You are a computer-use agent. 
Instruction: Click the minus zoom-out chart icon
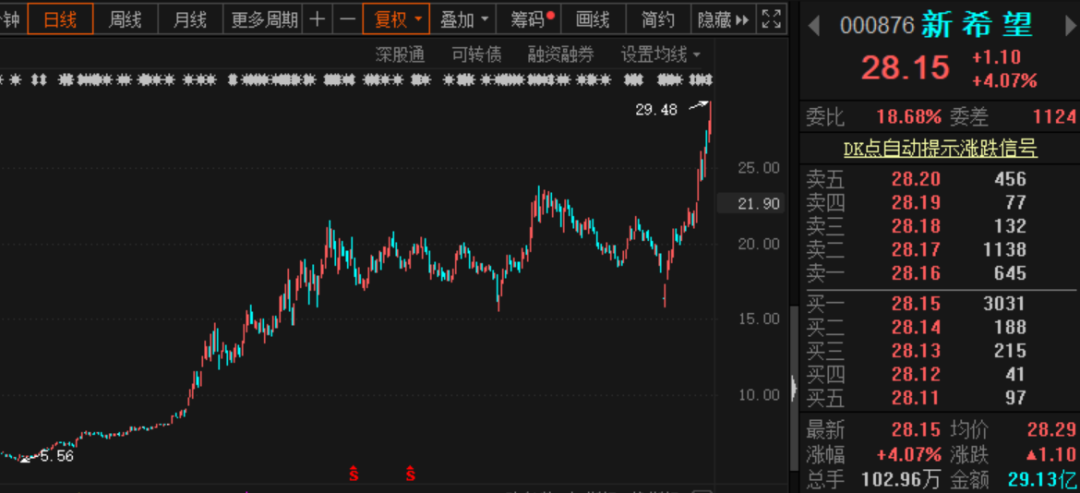(346, 19)
